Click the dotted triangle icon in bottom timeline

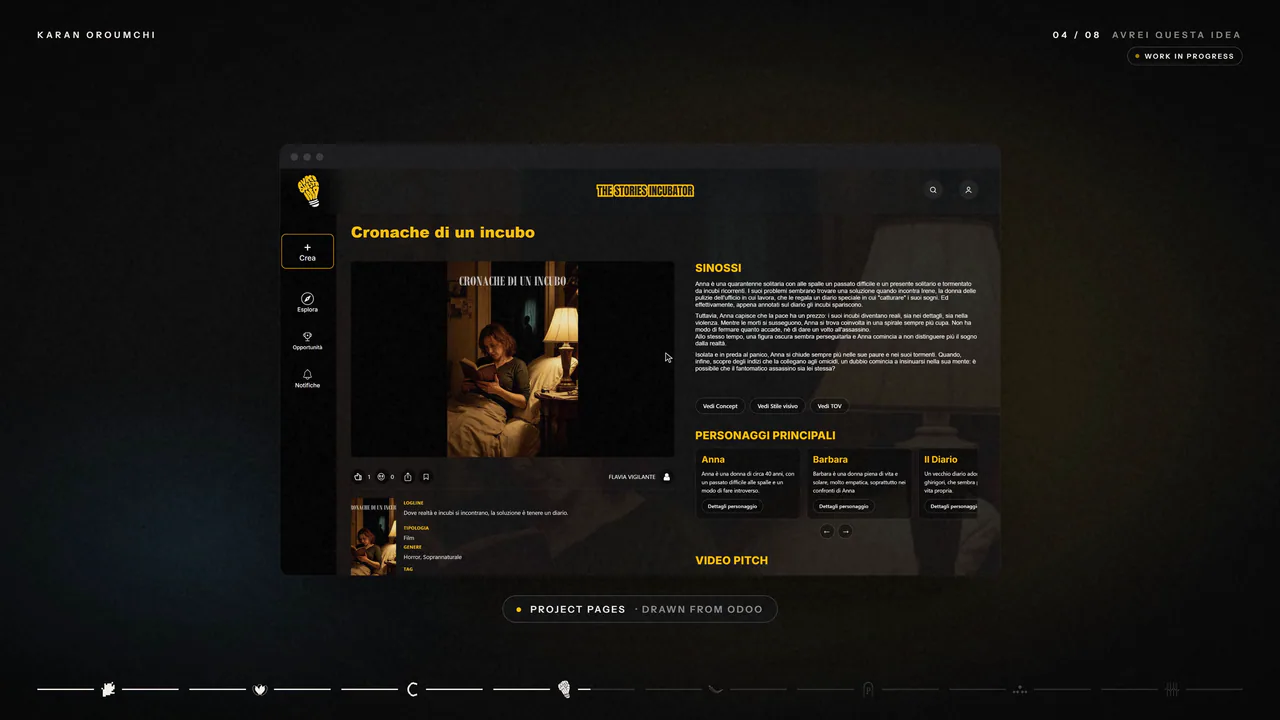(x=1020, y=689)
